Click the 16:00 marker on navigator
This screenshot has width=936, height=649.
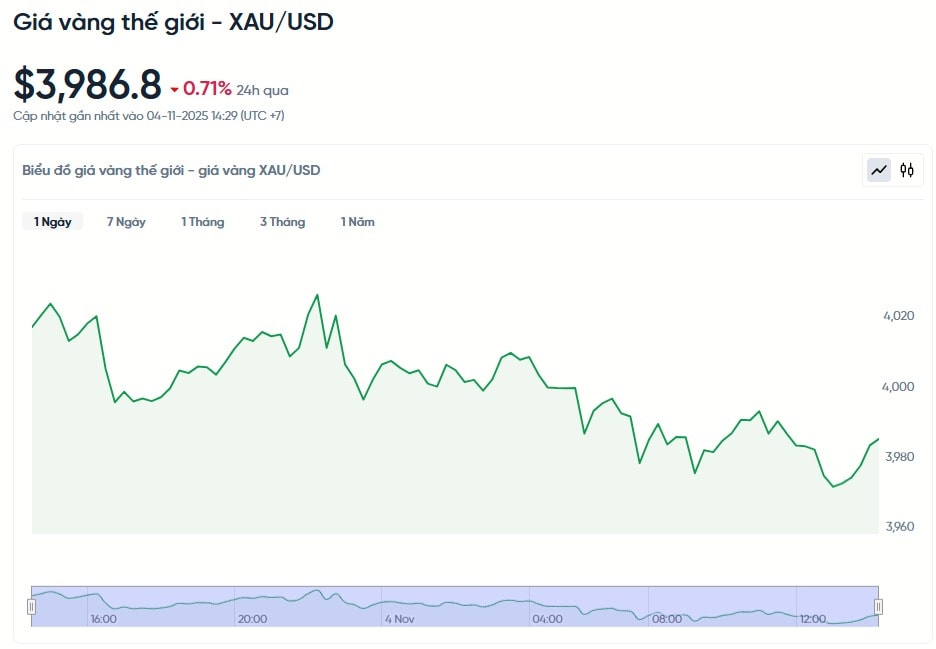click(x=104, y=619)
